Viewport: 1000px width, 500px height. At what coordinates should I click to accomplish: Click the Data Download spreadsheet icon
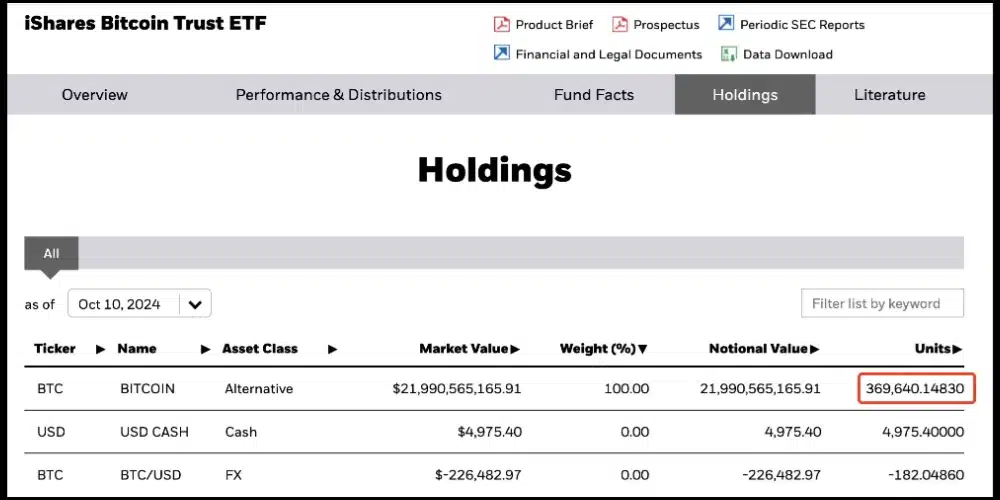click(729, 54)
